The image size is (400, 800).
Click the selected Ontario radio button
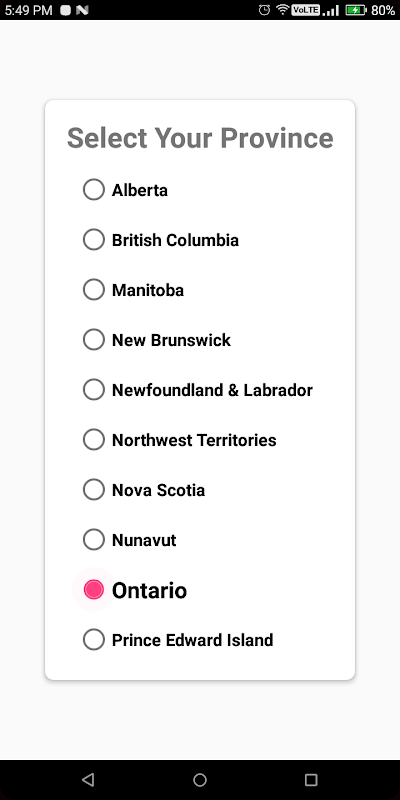pos(94,590)
